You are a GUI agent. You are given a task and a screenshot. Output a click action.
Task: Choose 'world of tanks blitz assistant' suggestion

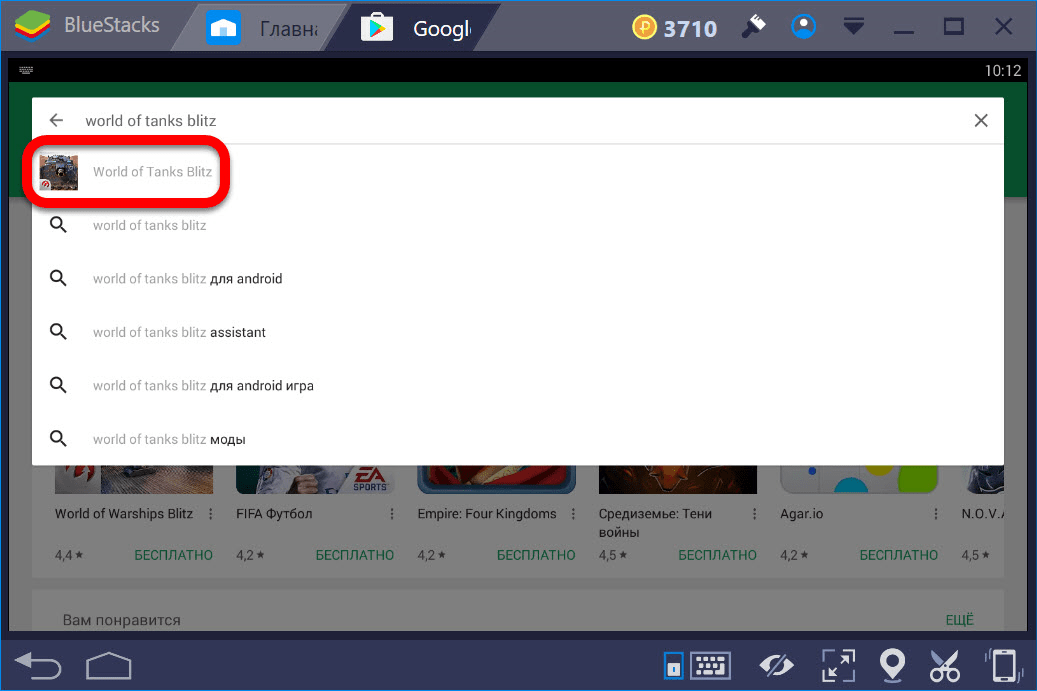[x=179, y=332]
